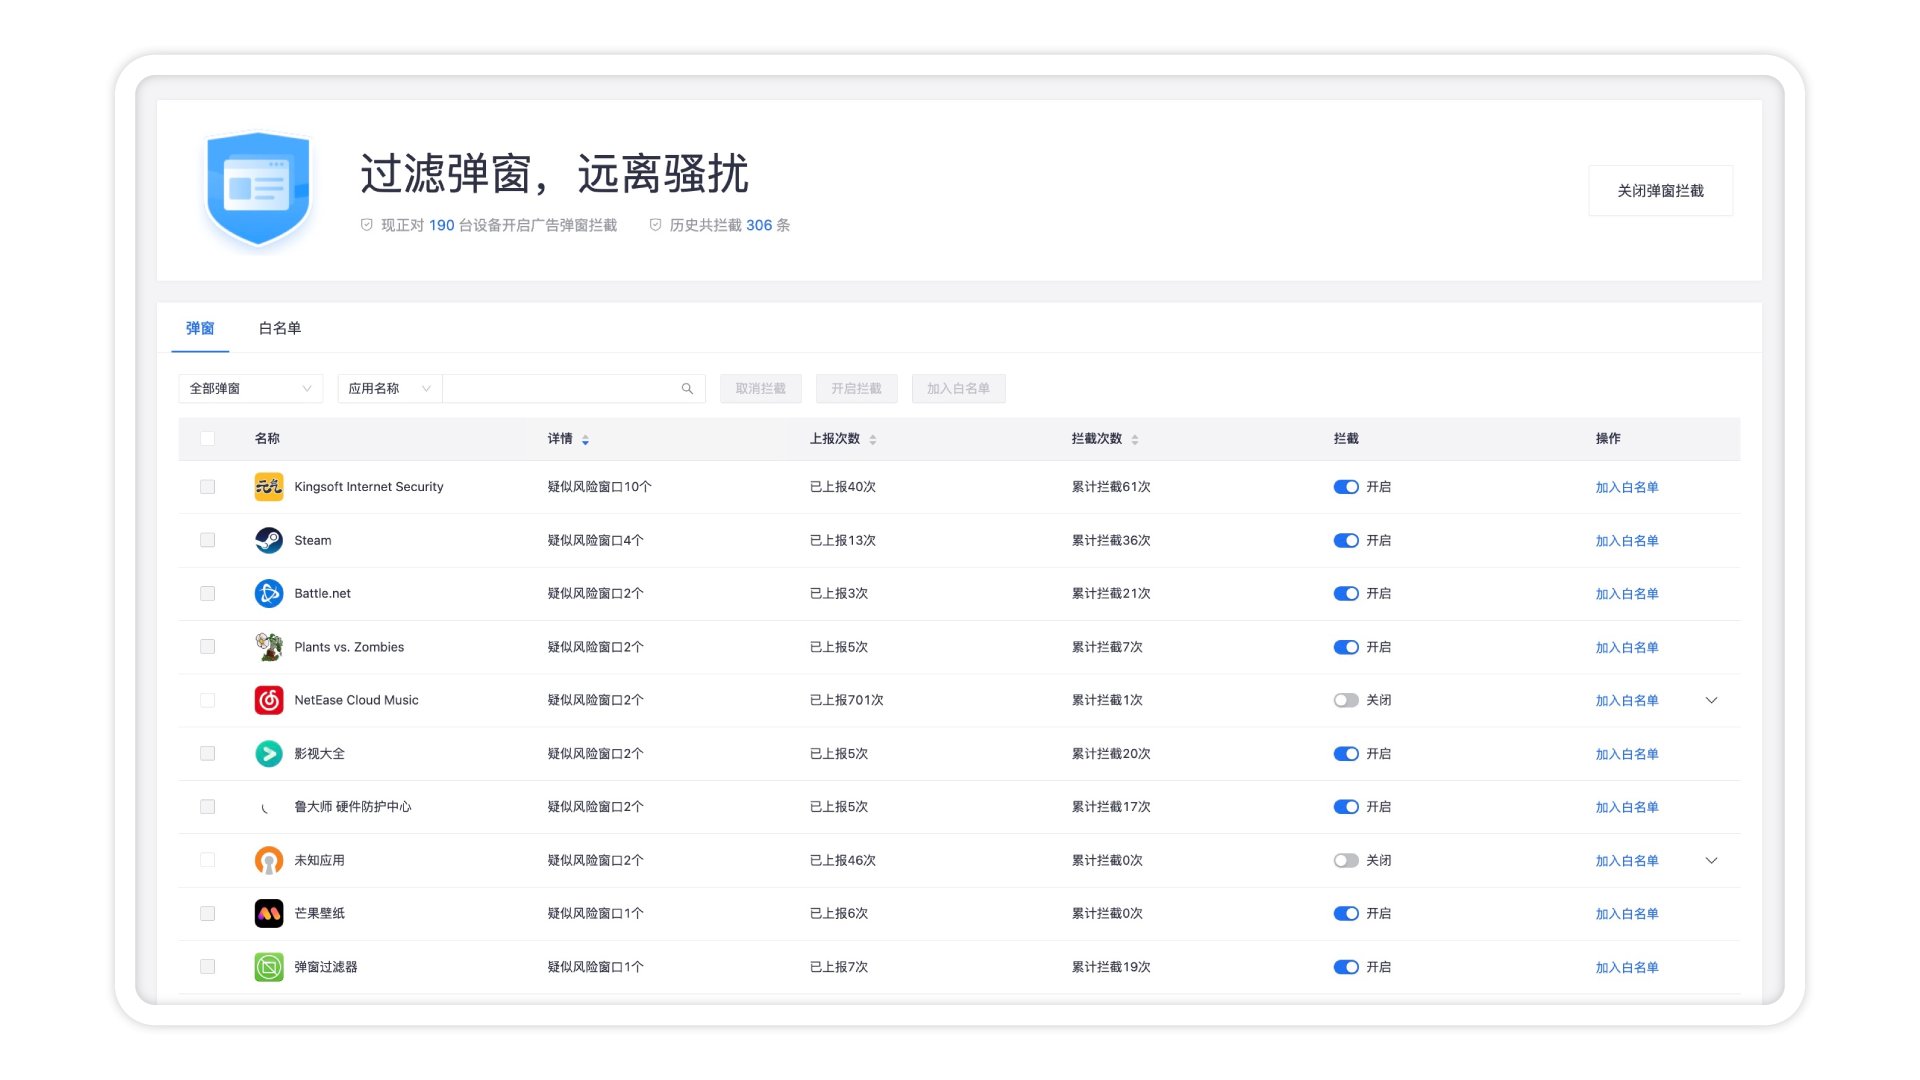
Task: Expand the NetEase Cloud Music row chevron
Action: coord(1711,700)
